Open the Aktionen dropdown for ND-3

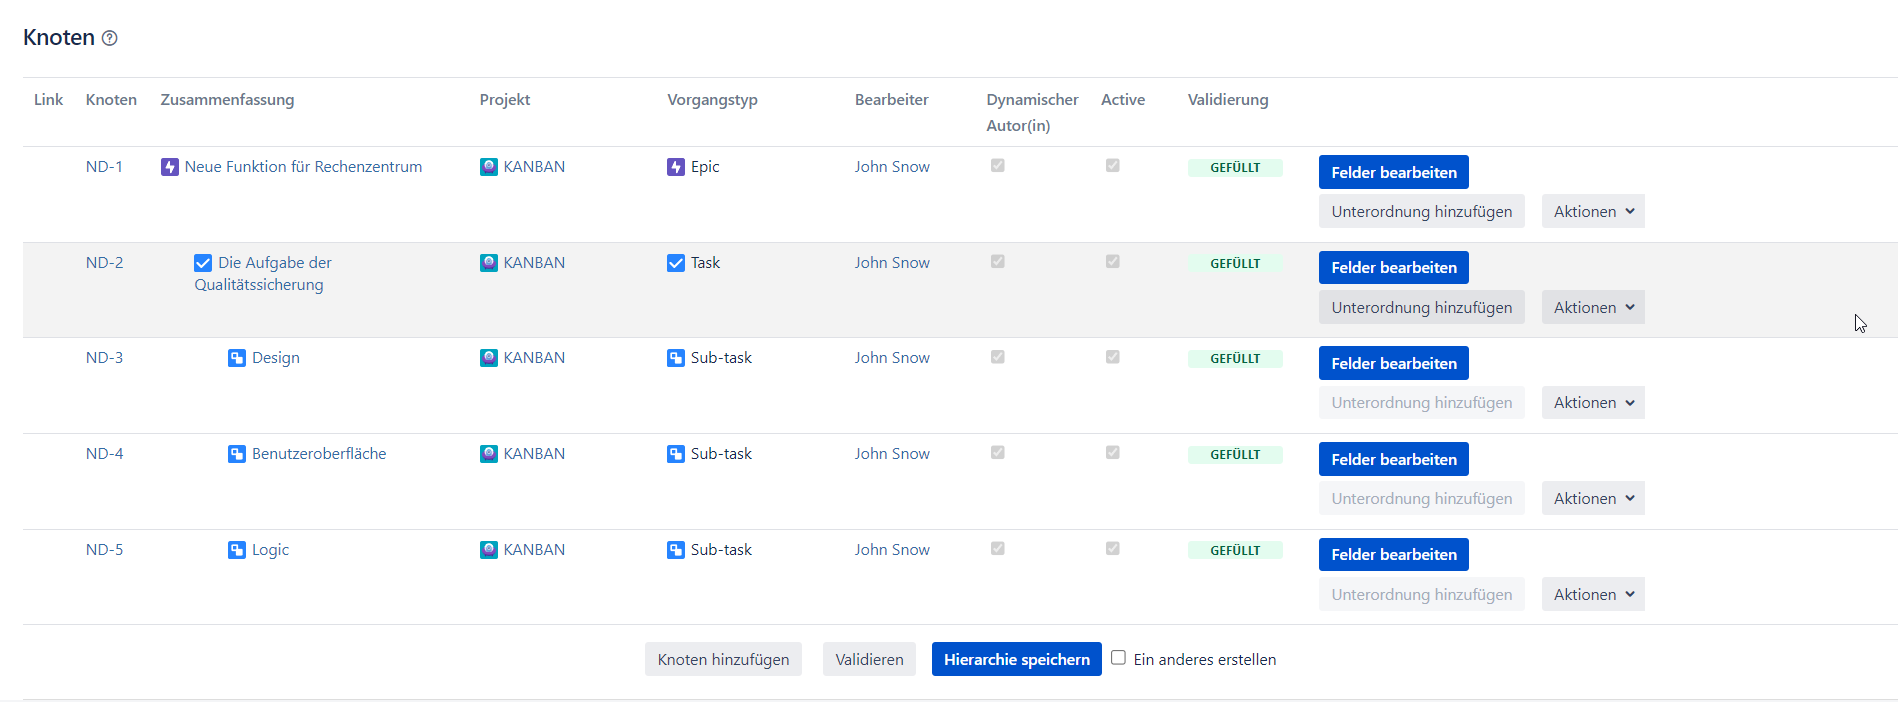point(1592,403)
